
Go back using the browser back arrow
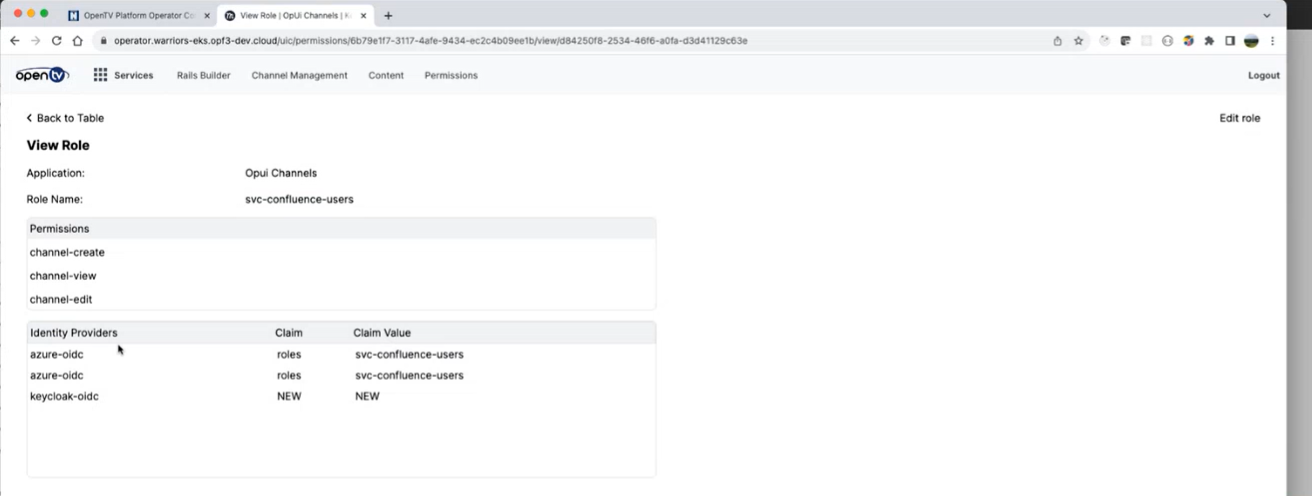coord(14,41)
